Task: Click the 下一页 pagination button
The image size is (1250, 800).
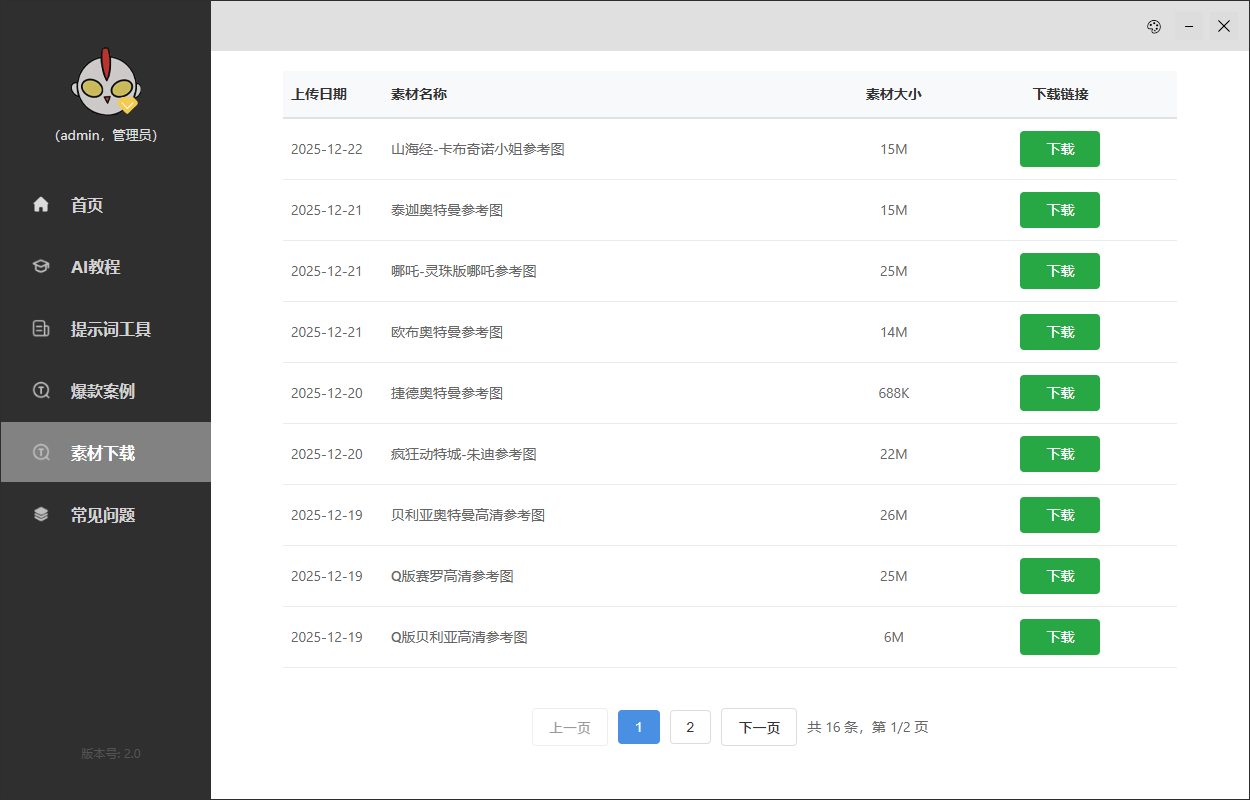Action: [x=758, y=727]
